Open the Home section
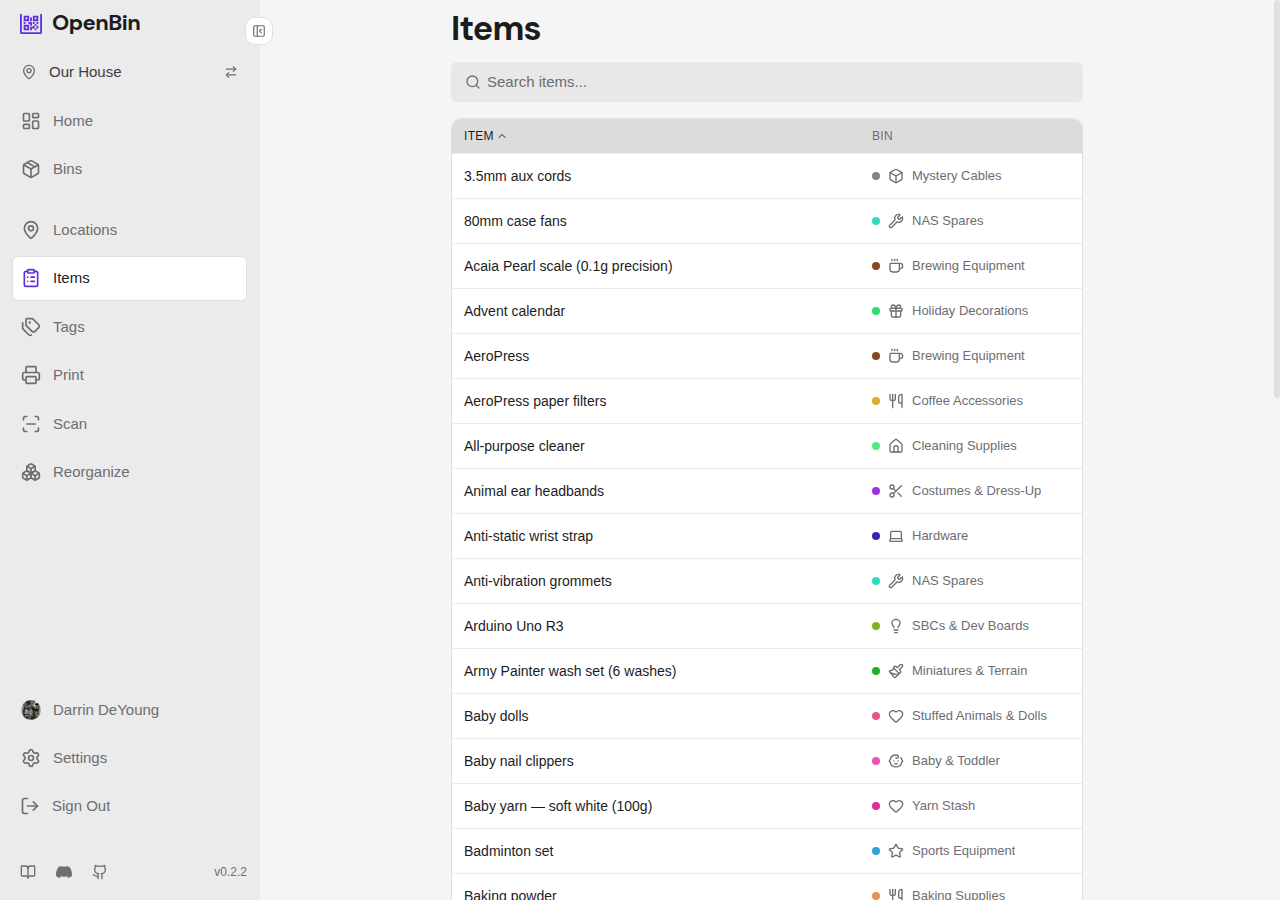The image size is (1280, 900). pyautogui.click(x=73, y=121)
